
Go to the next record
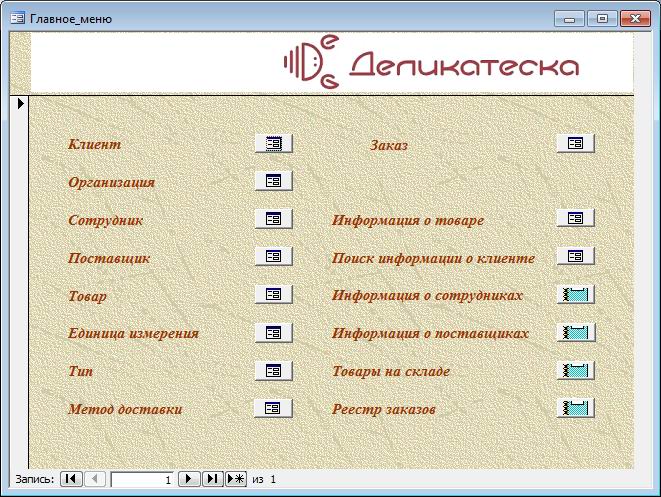(189, 480)
